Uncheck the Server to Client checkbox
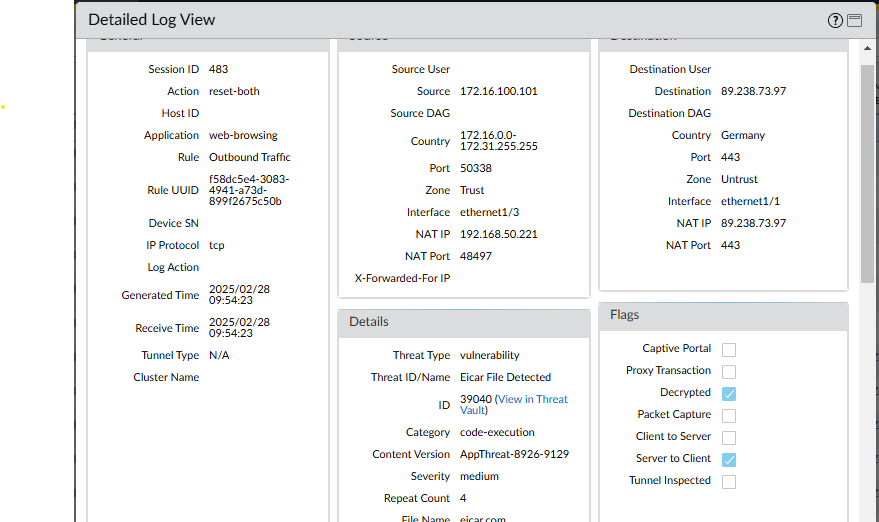 (x=729, y=460)
